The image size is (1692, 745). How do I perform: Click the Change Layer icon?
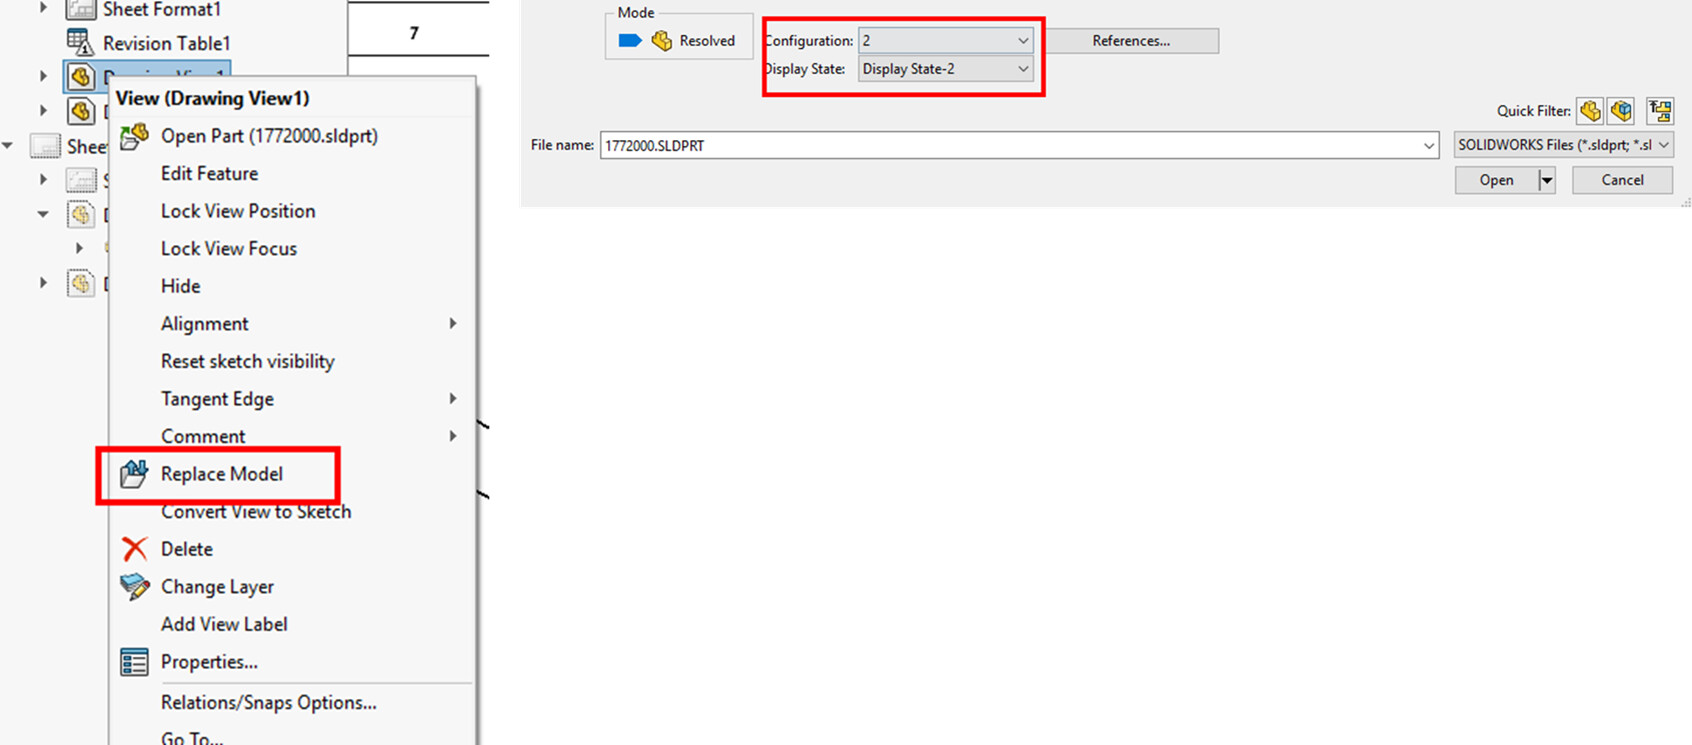134,587
